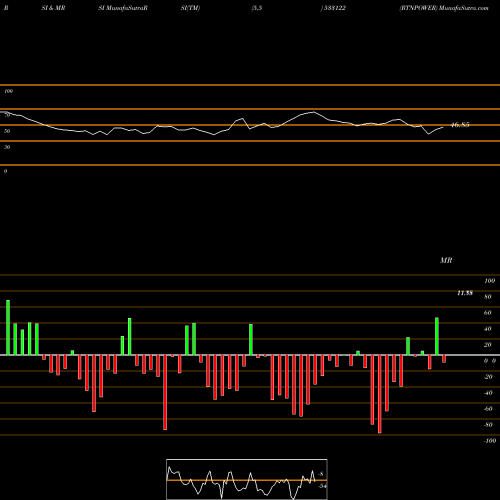Click the 'SI & MR' header text
500x500 pixels.
pos(53,8)
